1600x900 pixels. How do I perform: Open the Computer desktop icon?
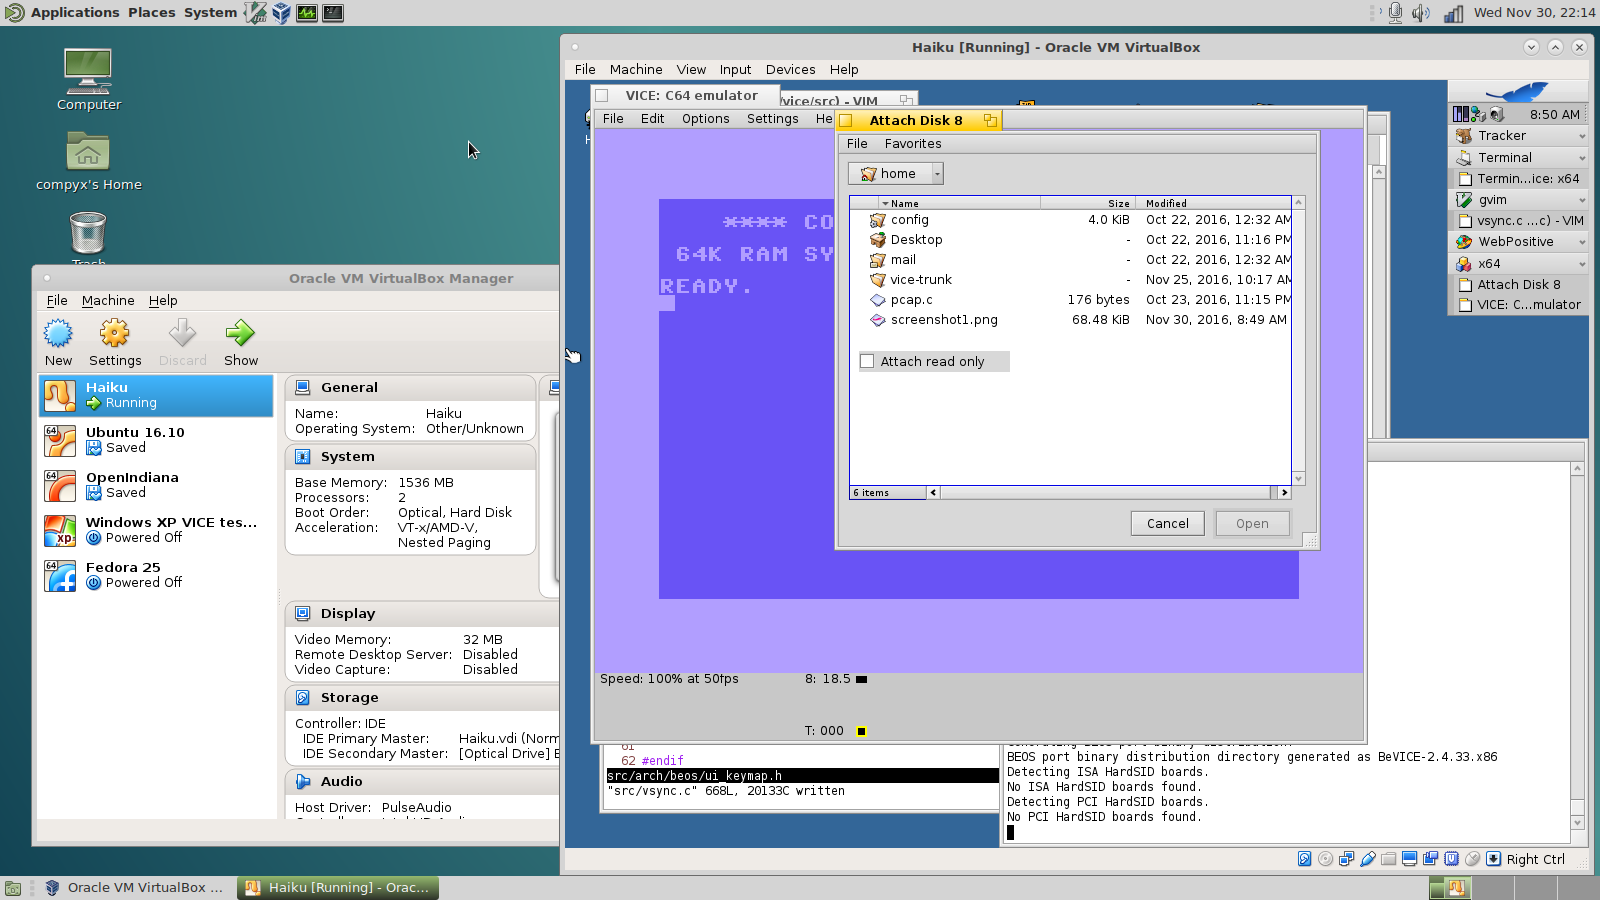pos(88,79)
